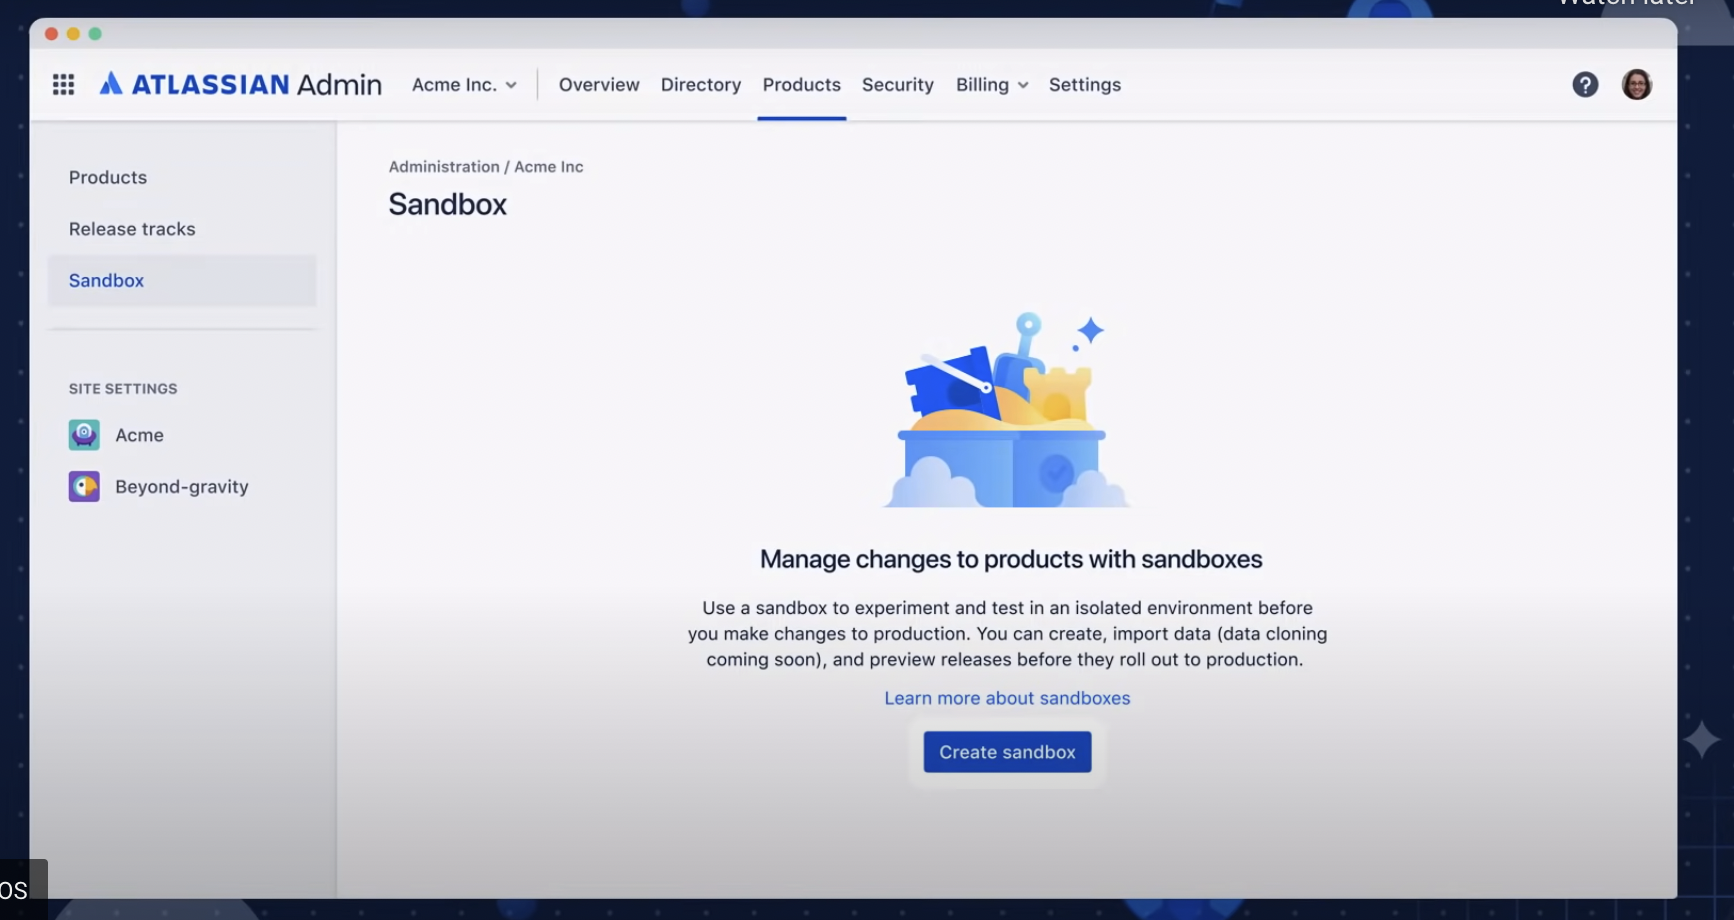Click the Sandbox page heading

(x=447, y=204)
